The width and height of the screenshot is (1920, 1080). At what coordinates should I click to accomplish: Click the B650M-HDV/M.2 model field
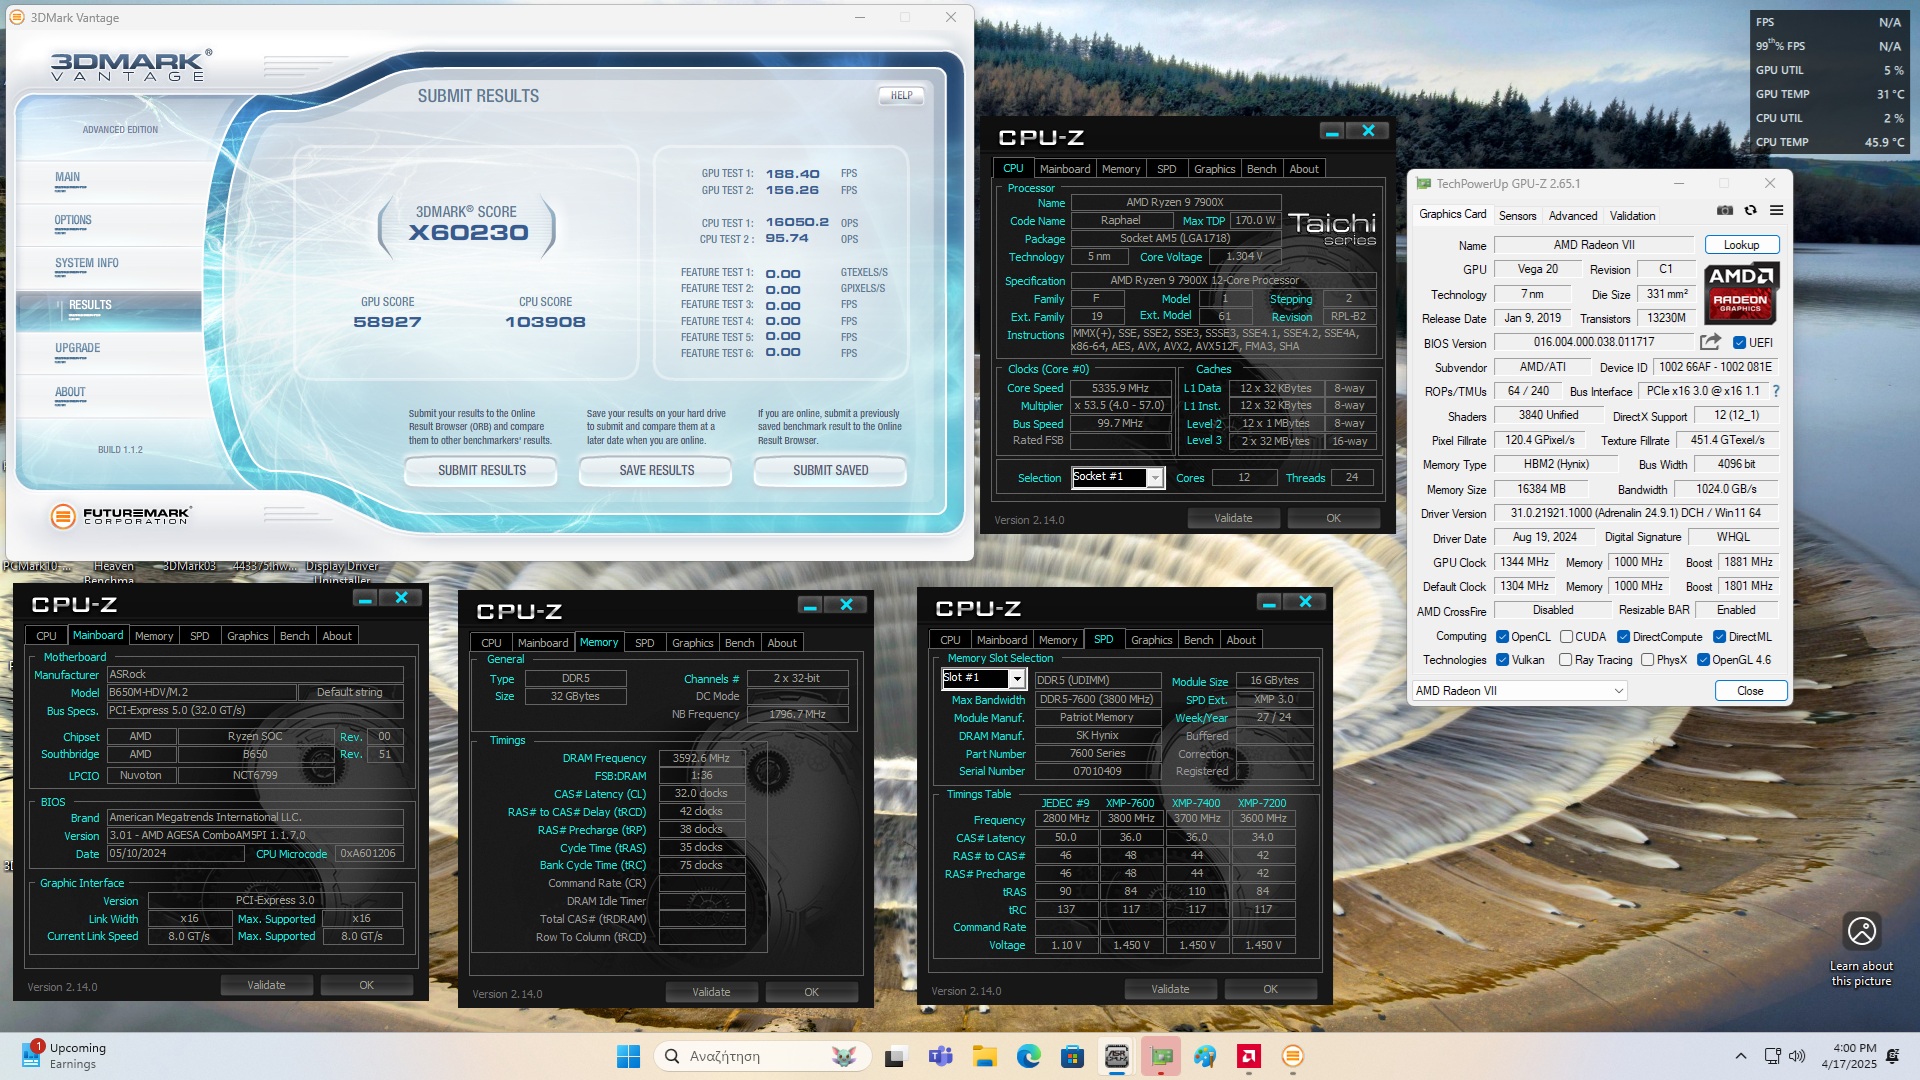pyautogui.click(x=201, y=692)
